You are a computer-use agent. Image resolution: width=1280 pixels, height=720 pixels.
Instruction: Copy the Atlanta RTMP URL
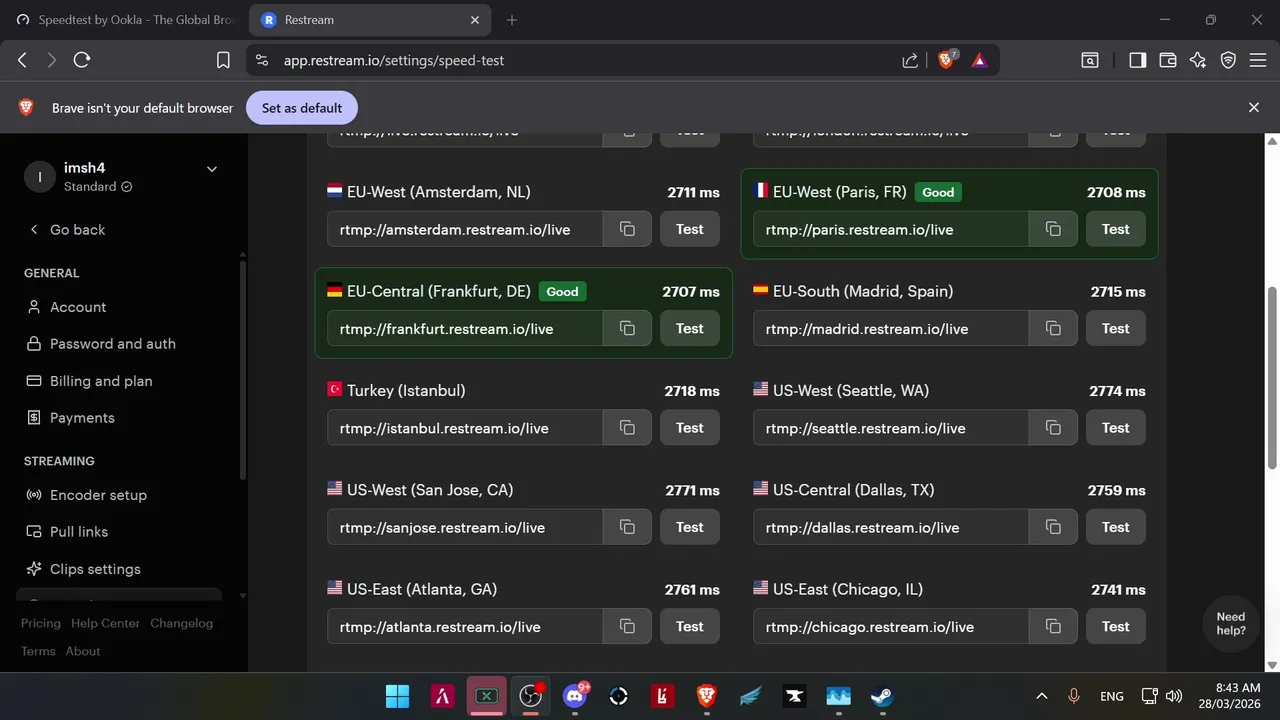[x=627, y=626]
